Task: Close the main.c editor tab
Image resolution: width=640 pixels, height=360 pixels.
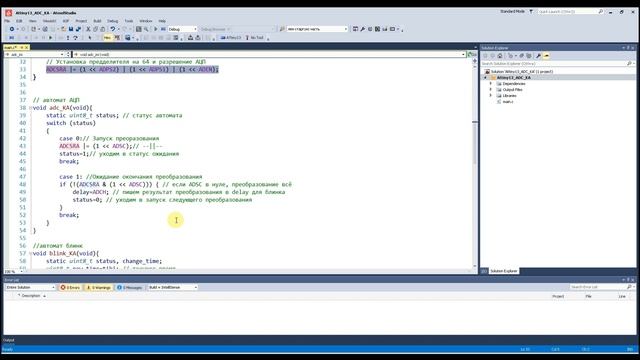Action: coord(27,48)
